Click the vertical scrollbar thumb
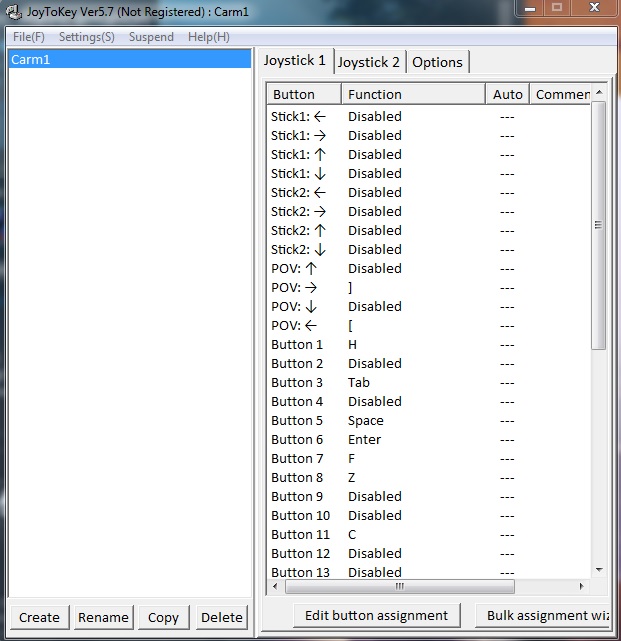 tap(599, 225)
